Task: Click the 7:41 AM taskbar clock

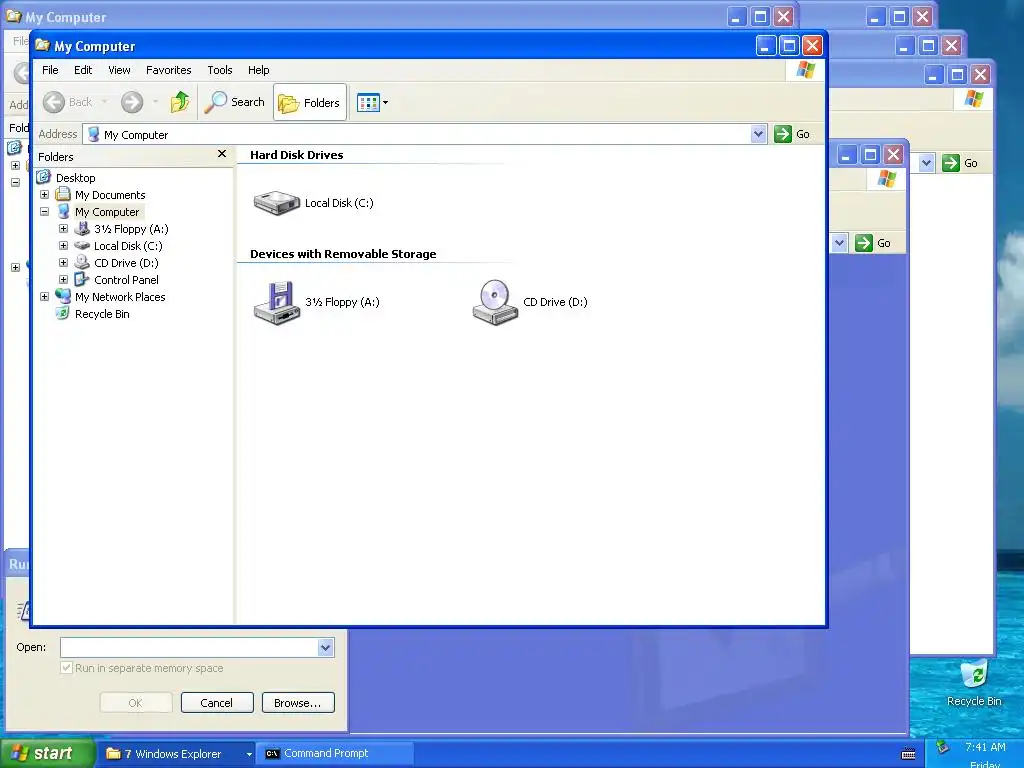Action: (985, 747)
